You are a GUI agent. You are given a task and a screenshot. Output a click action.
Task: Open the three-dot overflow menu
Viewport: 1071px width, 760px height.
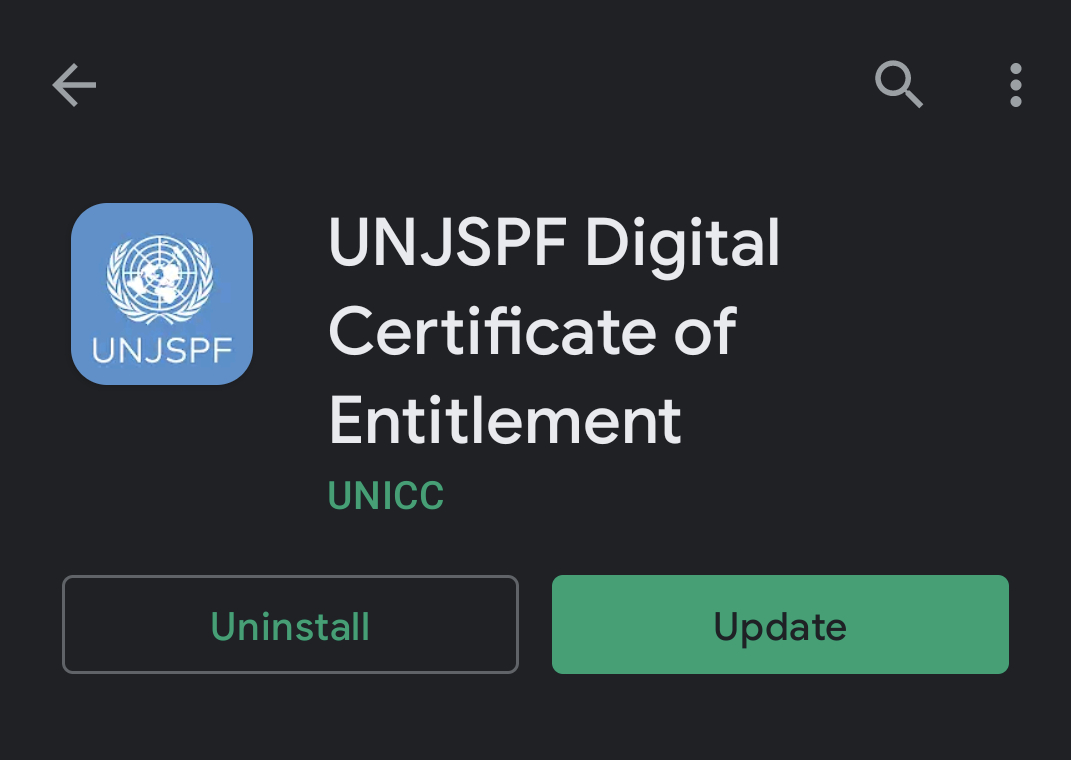click(1016, 85)
